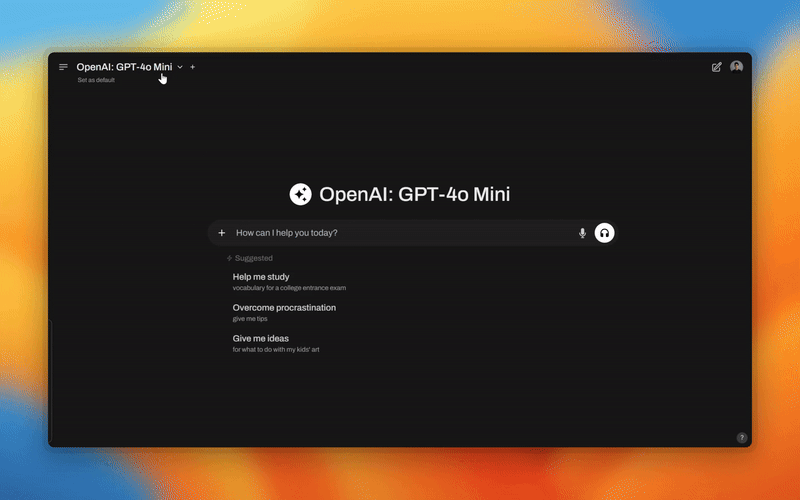Screen dimensions: 800x500
Task: Click the large OpenAI: GPT-4o Mini heading
Action: pos(414,194)
